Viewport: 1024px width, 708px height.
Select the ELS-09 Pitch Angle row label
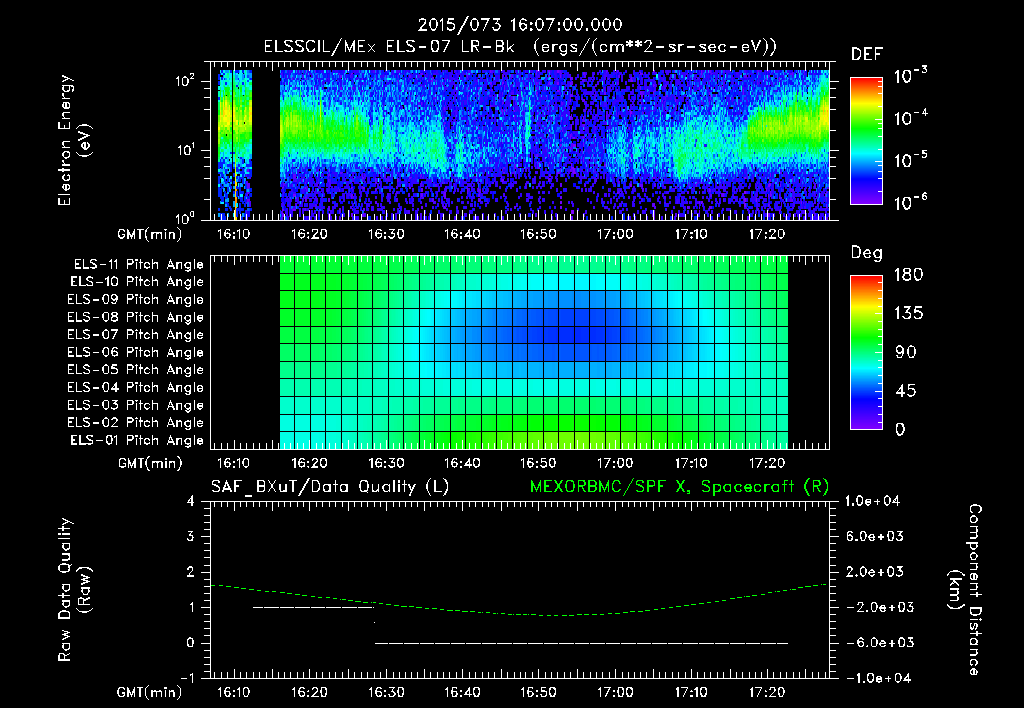coord(136,300)
